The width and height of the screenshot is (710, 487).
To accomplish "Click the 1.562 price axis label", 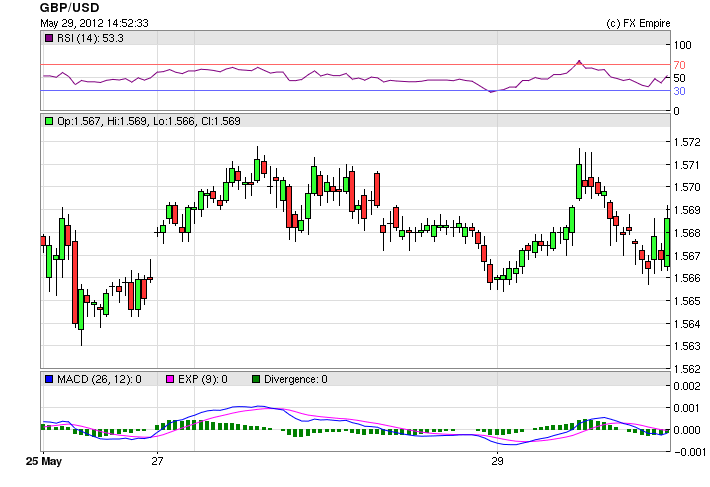I will tap(687, 369).
